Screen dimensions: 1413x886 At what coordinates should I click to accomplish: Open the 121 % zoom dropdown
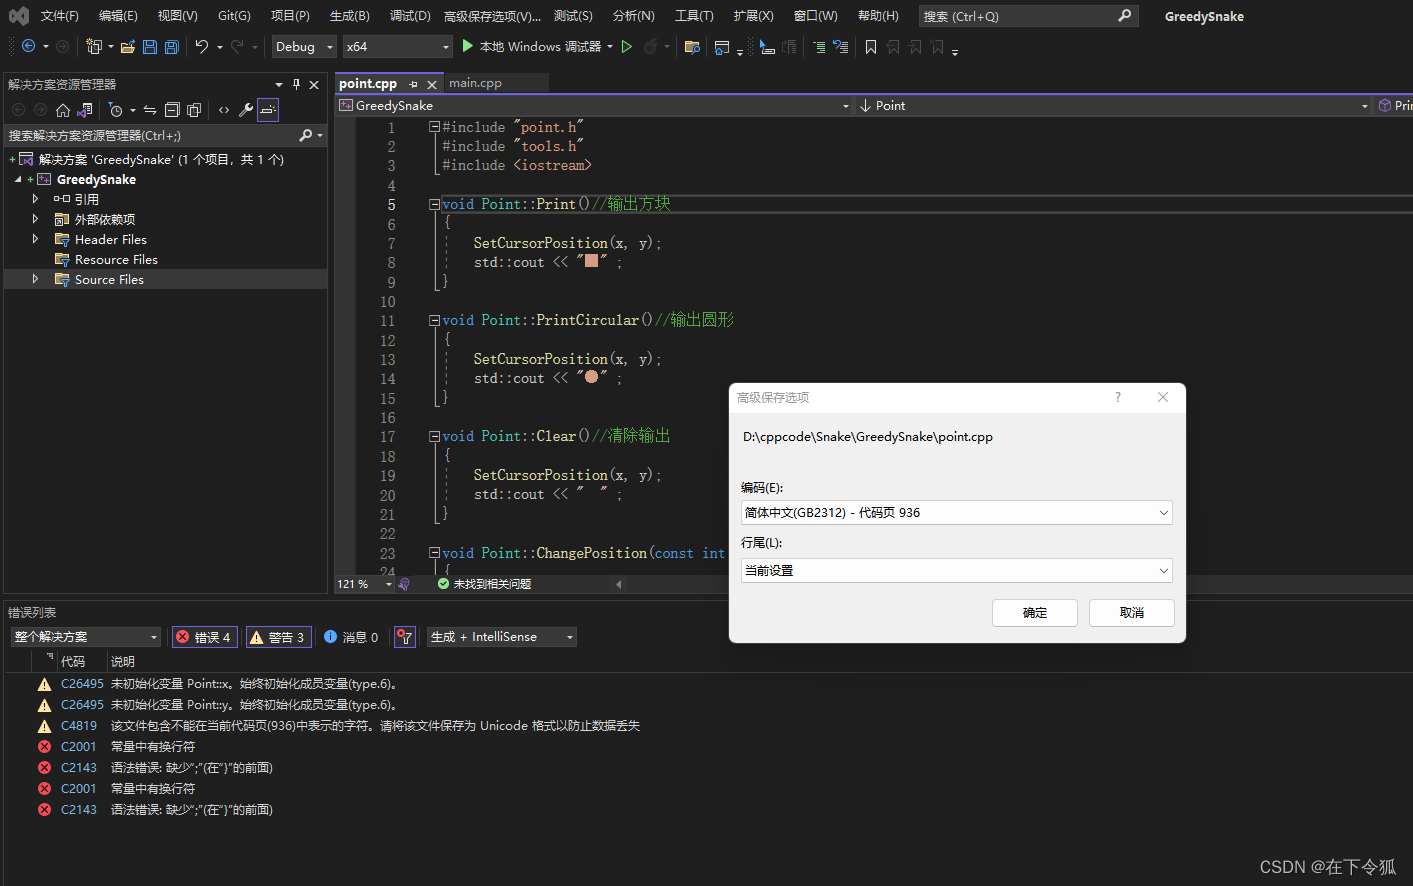(x=388, y=584)
